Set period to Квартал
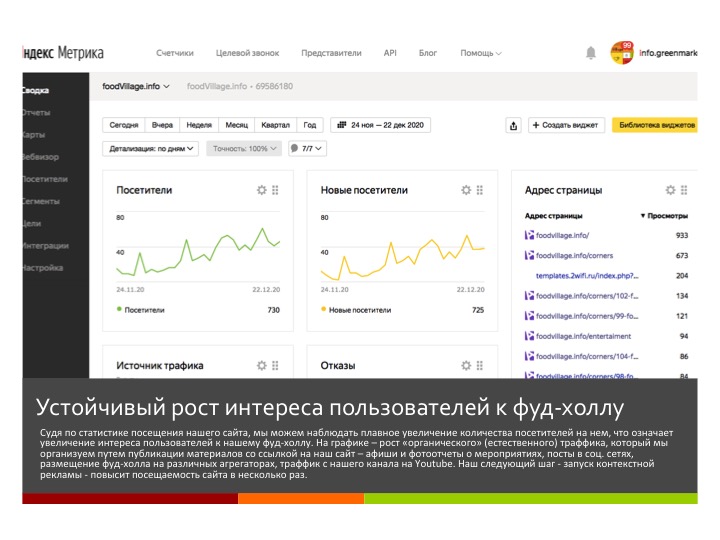720x540 pixels. [x=275, y=125]
